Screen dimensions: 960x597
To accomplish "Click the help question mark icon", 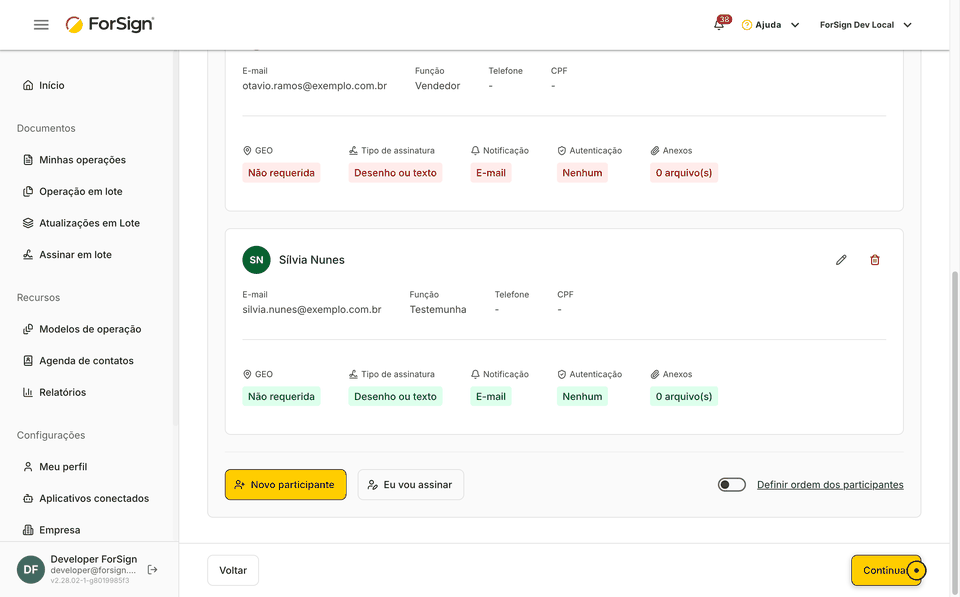I will tap(746, 25).
